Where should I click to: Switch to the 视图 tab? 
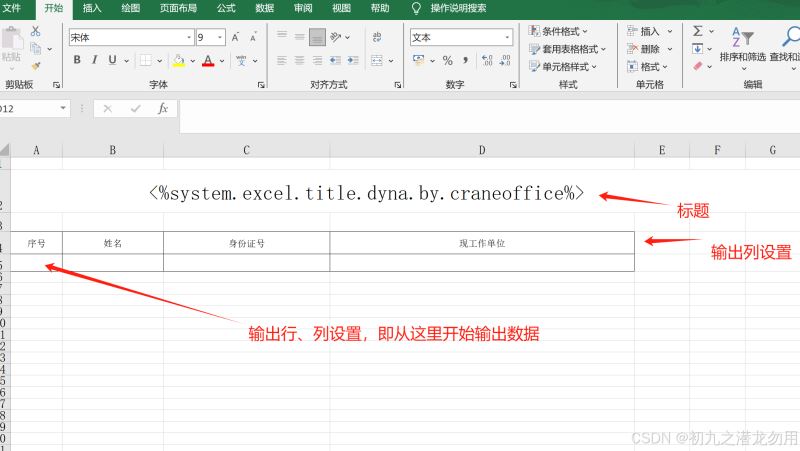click(341, 8)
